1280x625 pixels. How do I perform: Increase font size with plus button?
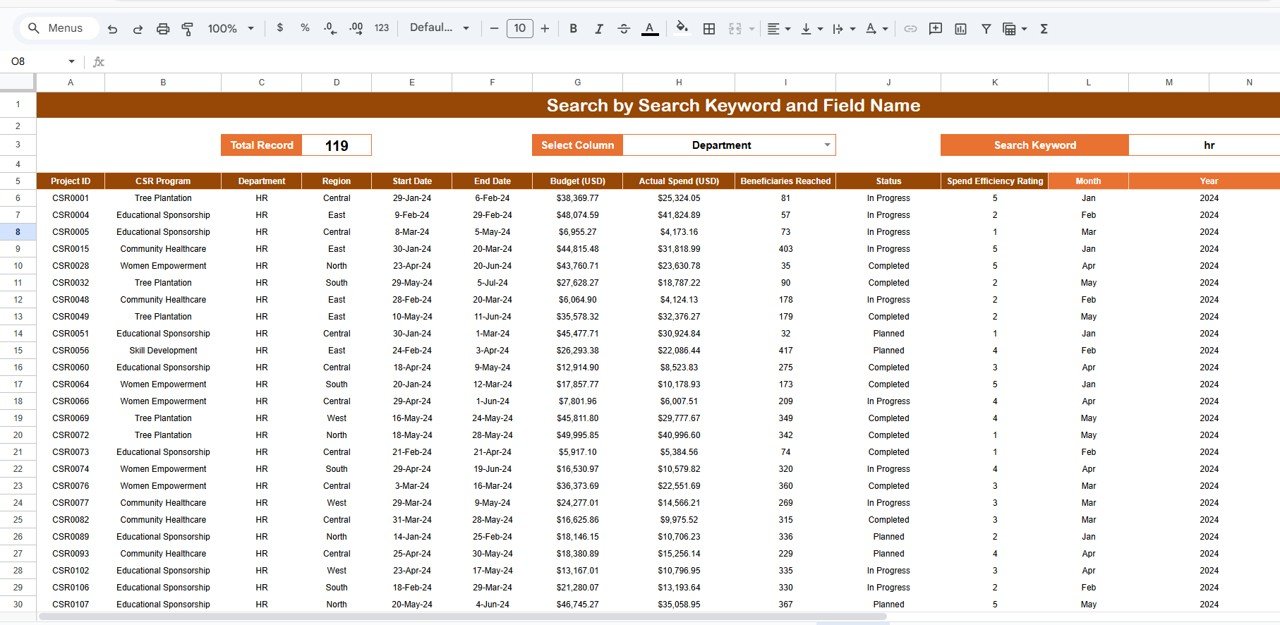544,29
